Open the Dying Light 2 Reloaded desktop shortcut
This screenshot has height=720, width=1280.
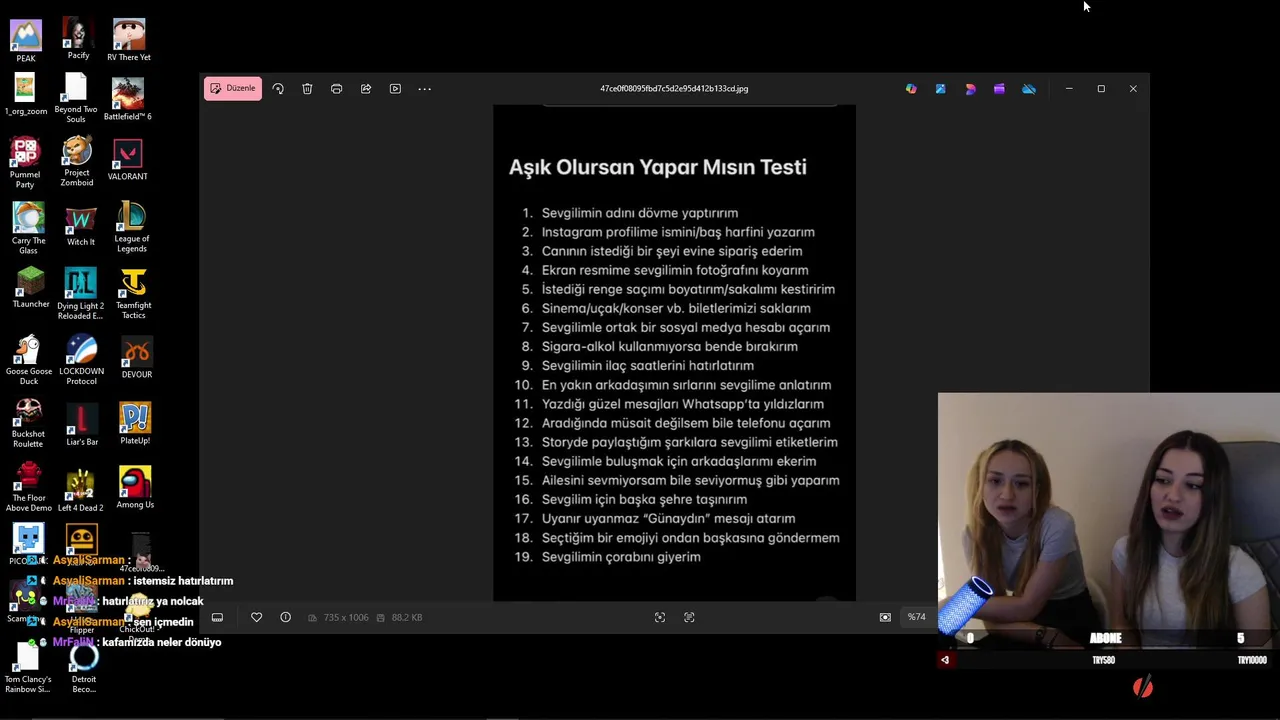(x=80, y=294)
